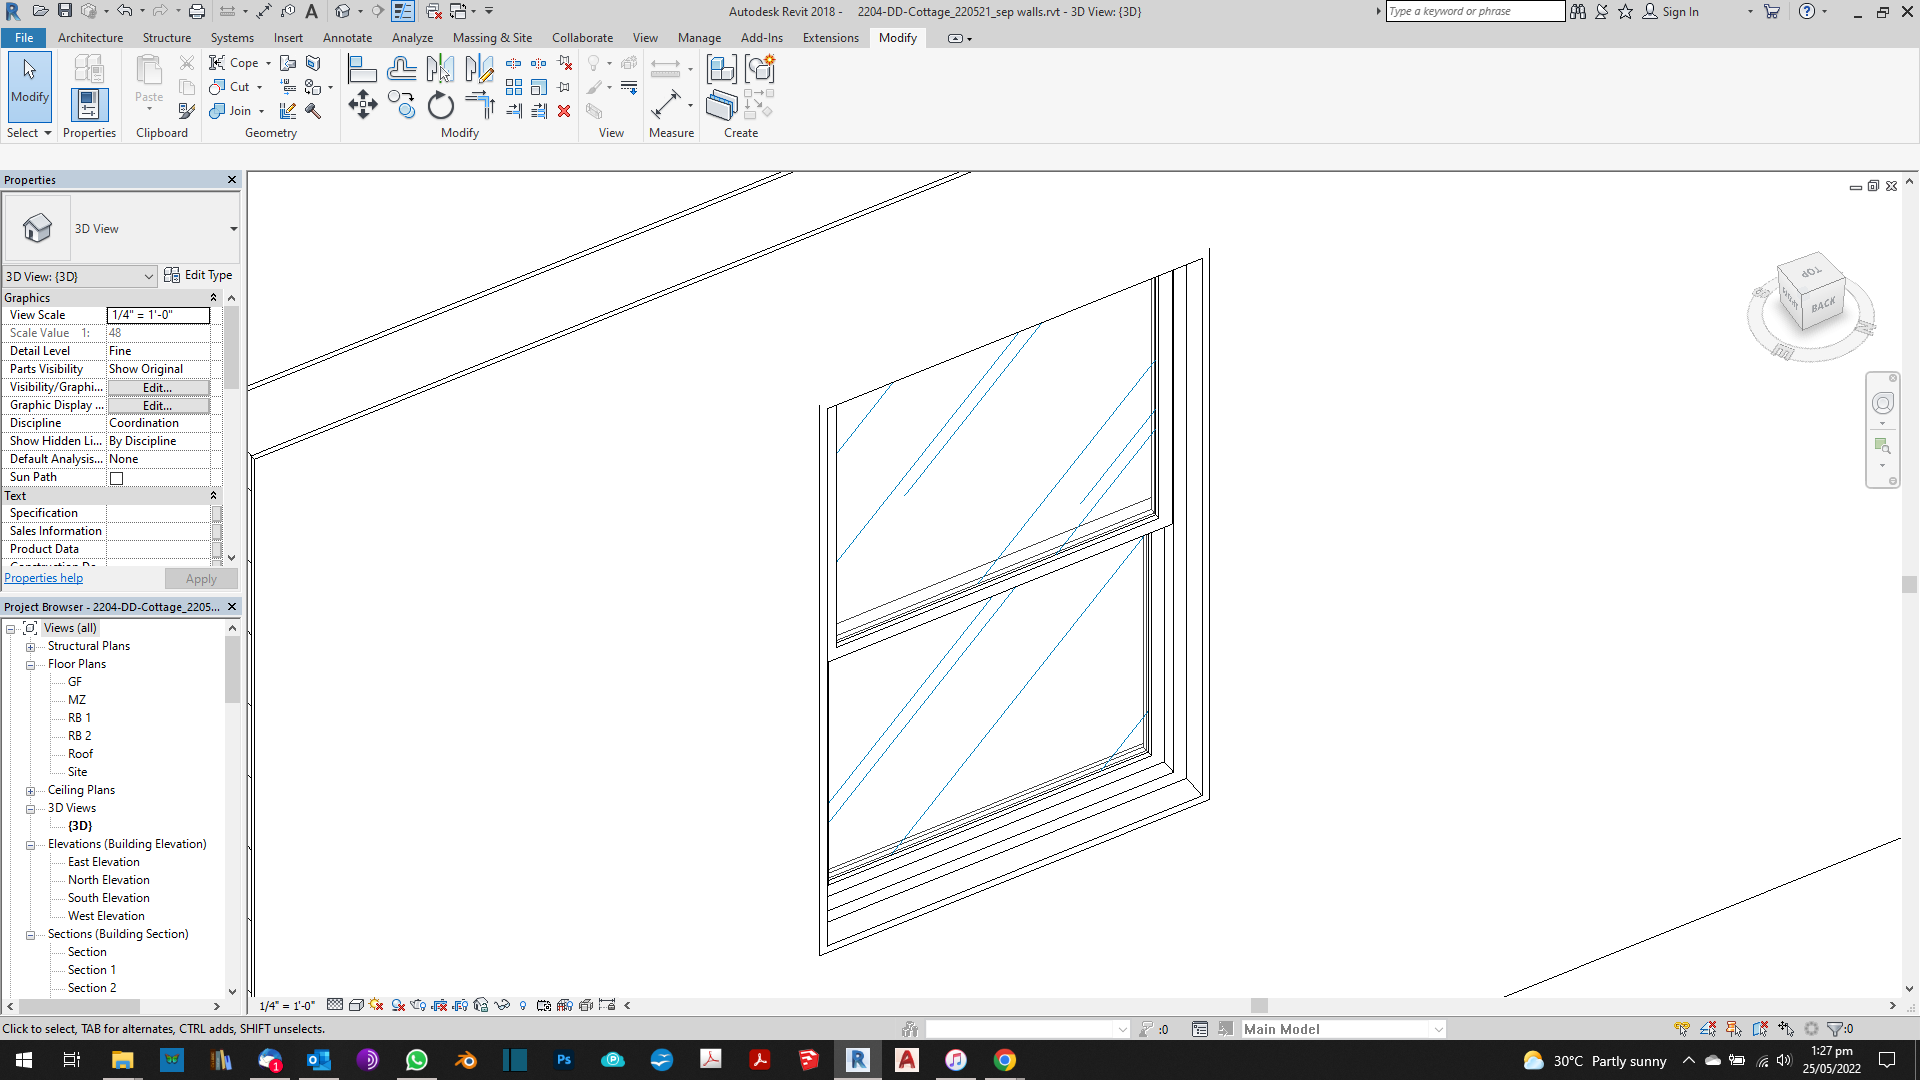Click the Edit Type button
Viewport: 1920px width, 1080px height.
199,275
